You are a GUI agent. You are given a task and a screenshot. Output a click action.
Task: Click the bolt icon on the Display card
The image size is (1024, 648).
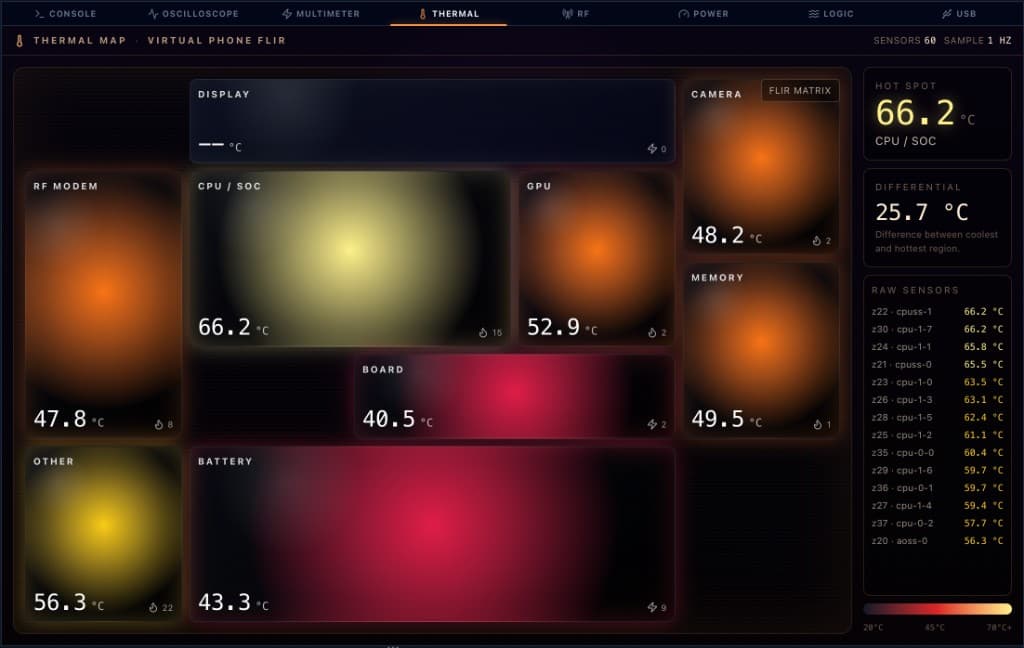(x=652, y=149)
